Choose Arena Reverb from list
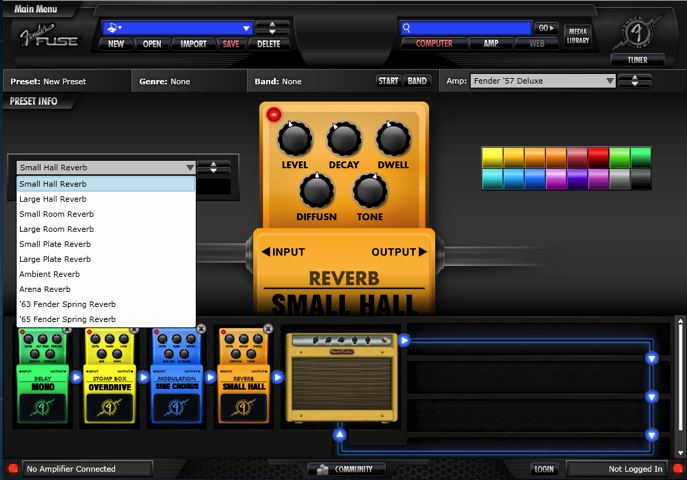 click(x=106, y=289)
